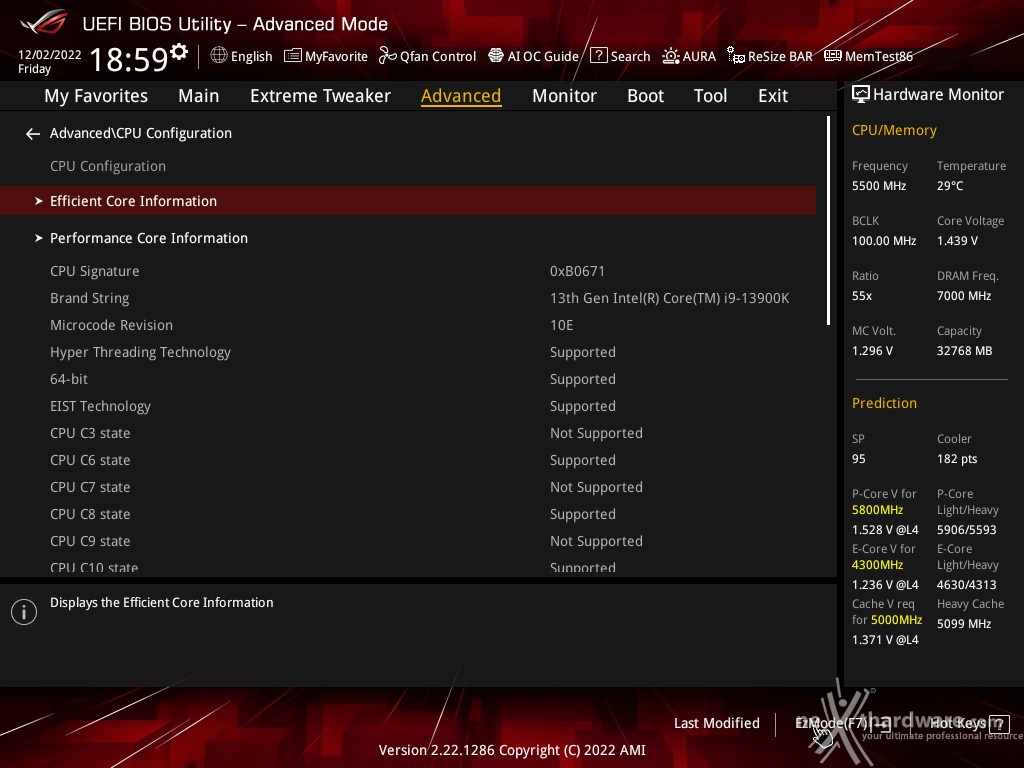The image size is (1024, 768).
Task: Click the Hot Keys button
Action: (x=970, y=724)
